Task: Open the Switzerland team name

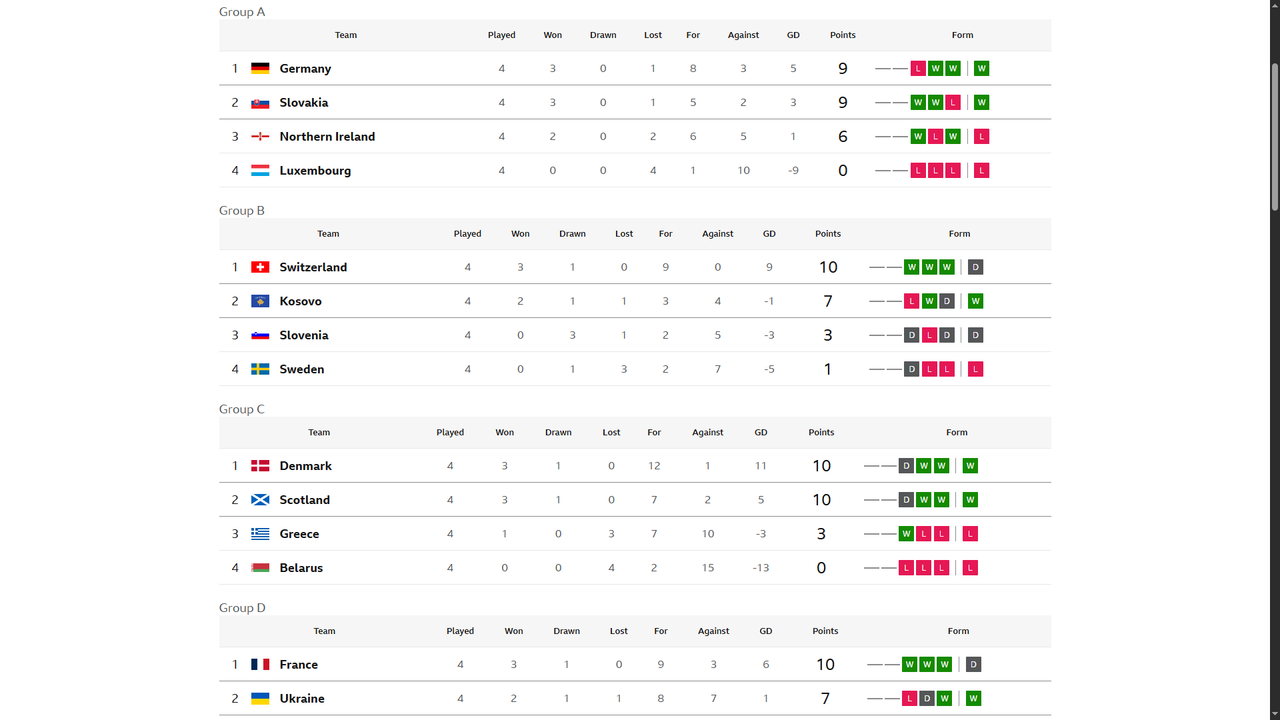Action: tap(313, 267)
